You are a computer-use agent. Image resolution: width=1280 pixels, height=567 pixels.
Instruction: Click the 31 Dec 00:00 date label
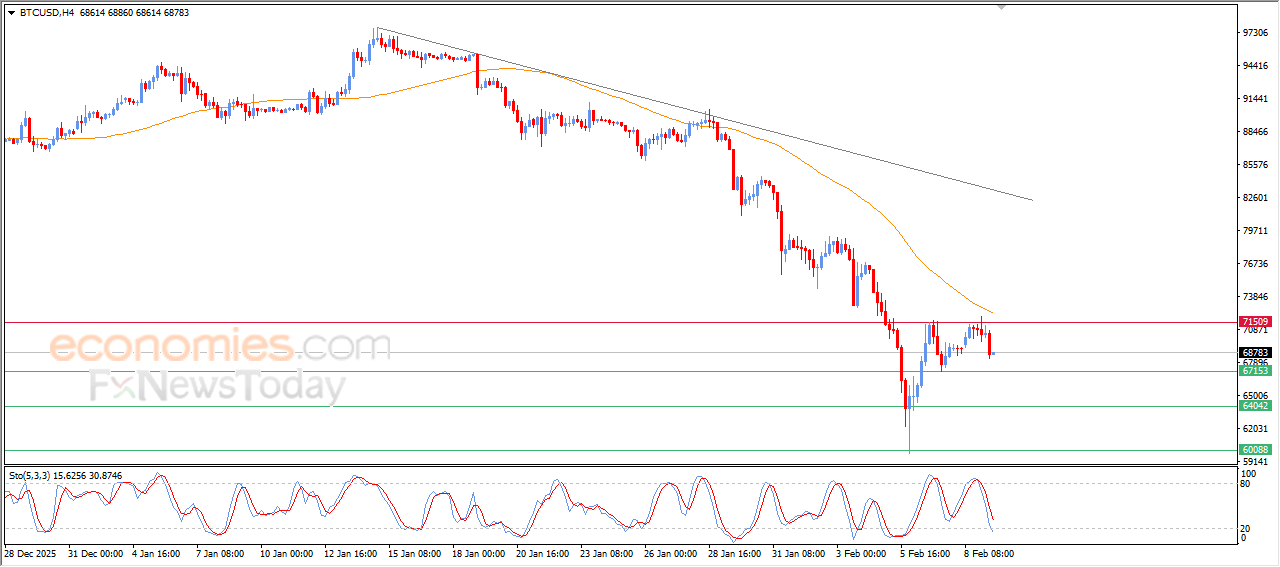pos(95,552)
